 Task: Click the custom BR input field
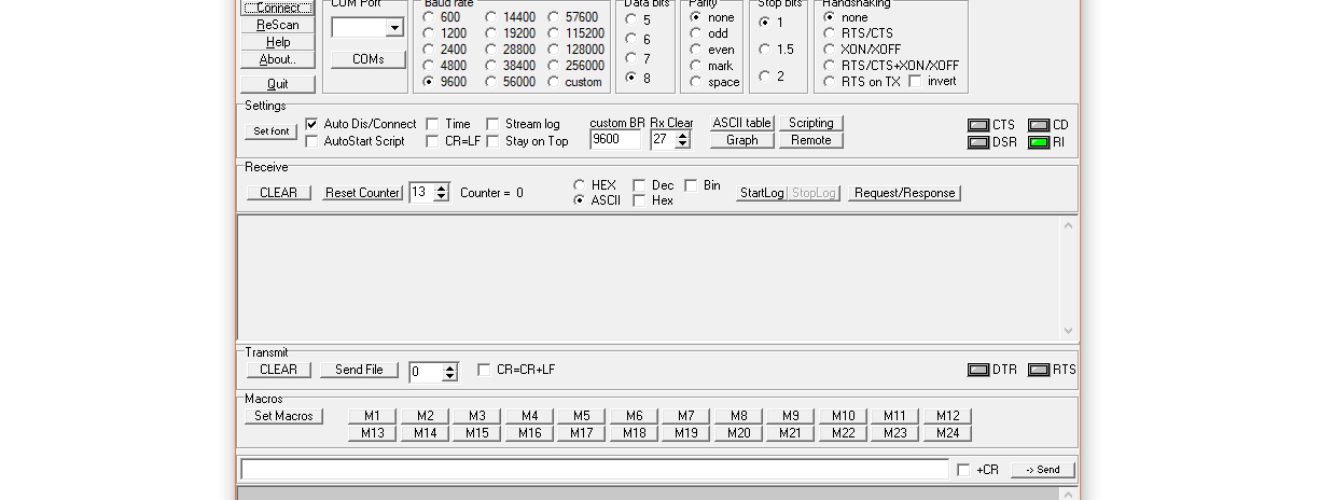tap(615, 140)
